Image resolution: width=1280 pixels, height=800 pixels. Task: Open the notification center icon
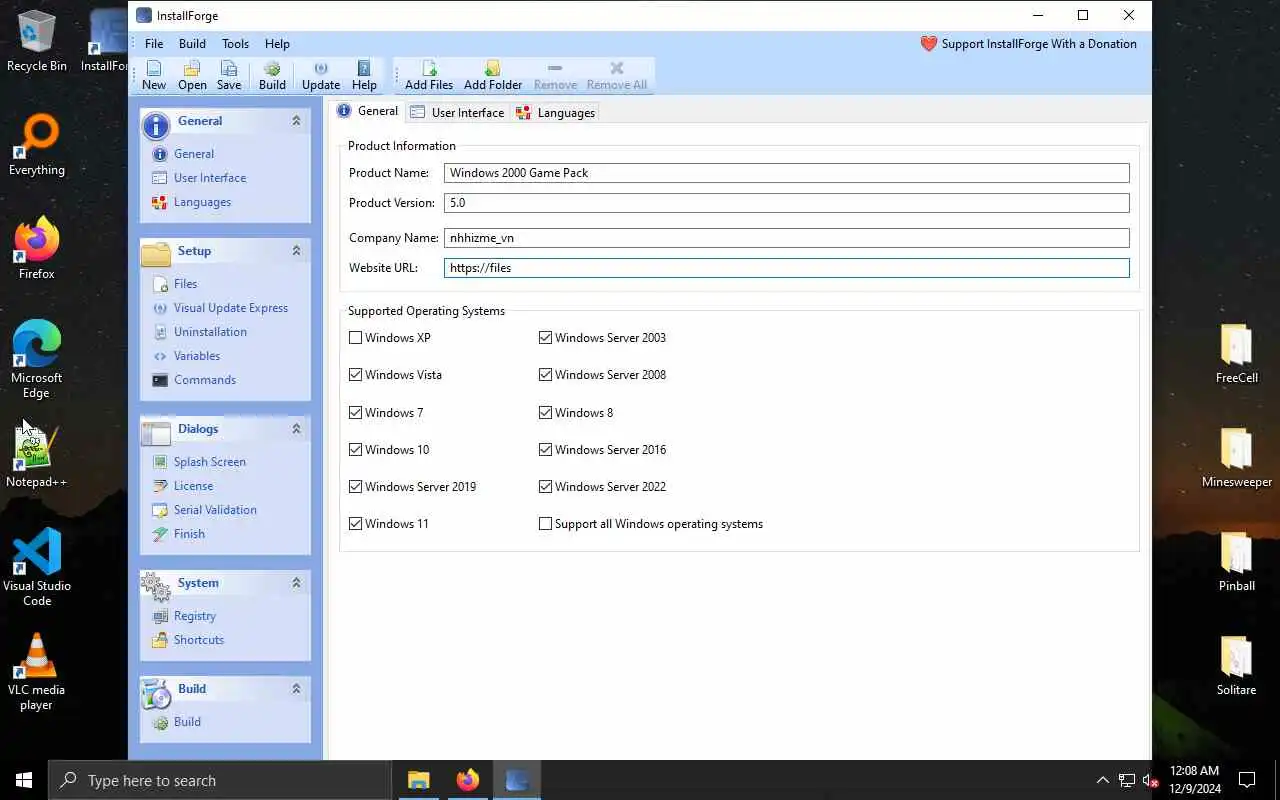[x=1247, y=780]
